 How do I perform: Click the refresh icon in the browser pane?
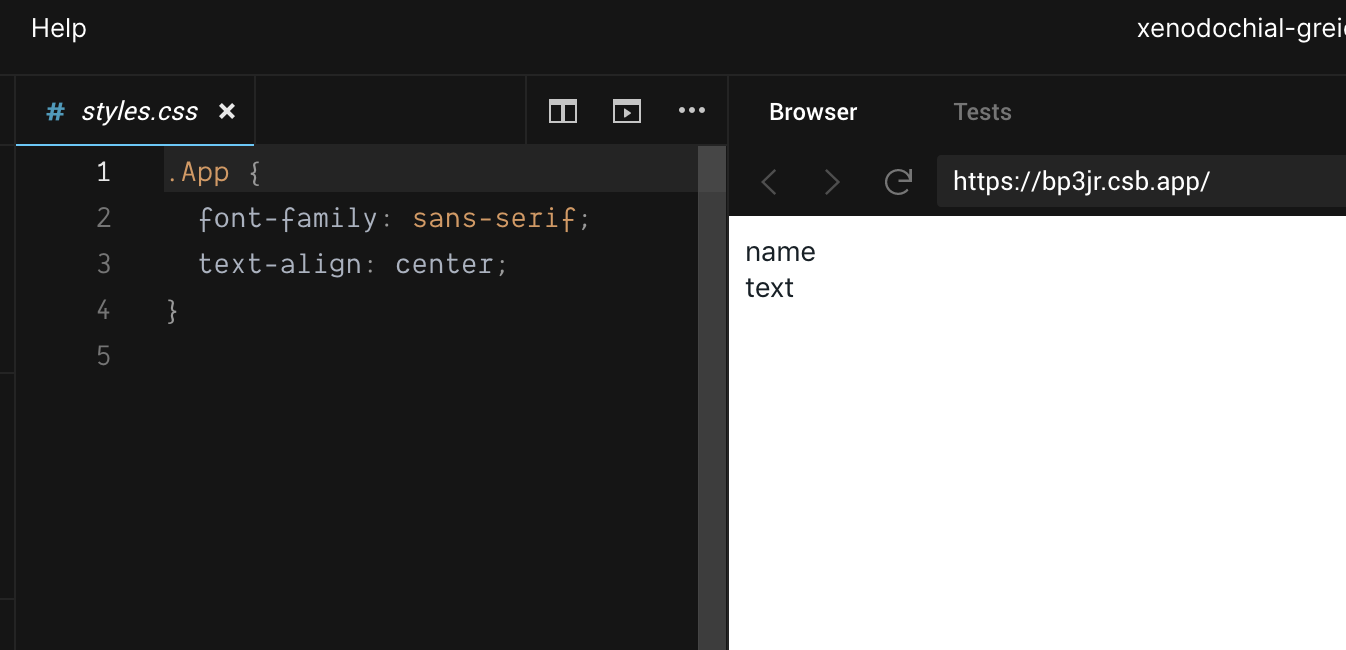click(898, 181)
